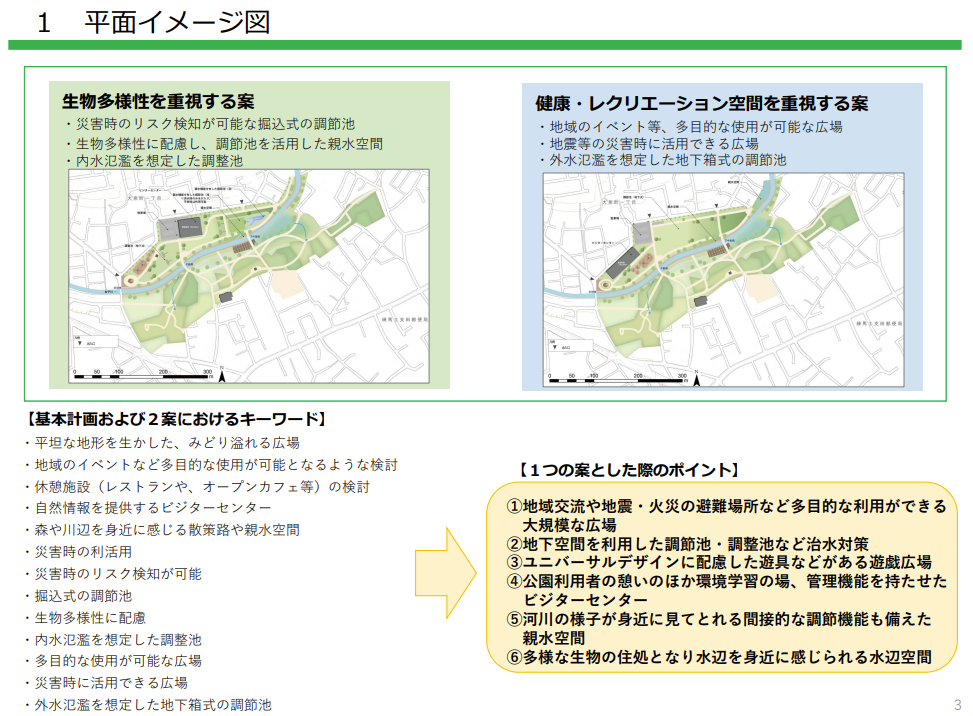The width and height of the screenshot is (973, 716).
Task: Select the 健康・レクリエーション空間を重視する案 heading
Action: coord(701,103)
